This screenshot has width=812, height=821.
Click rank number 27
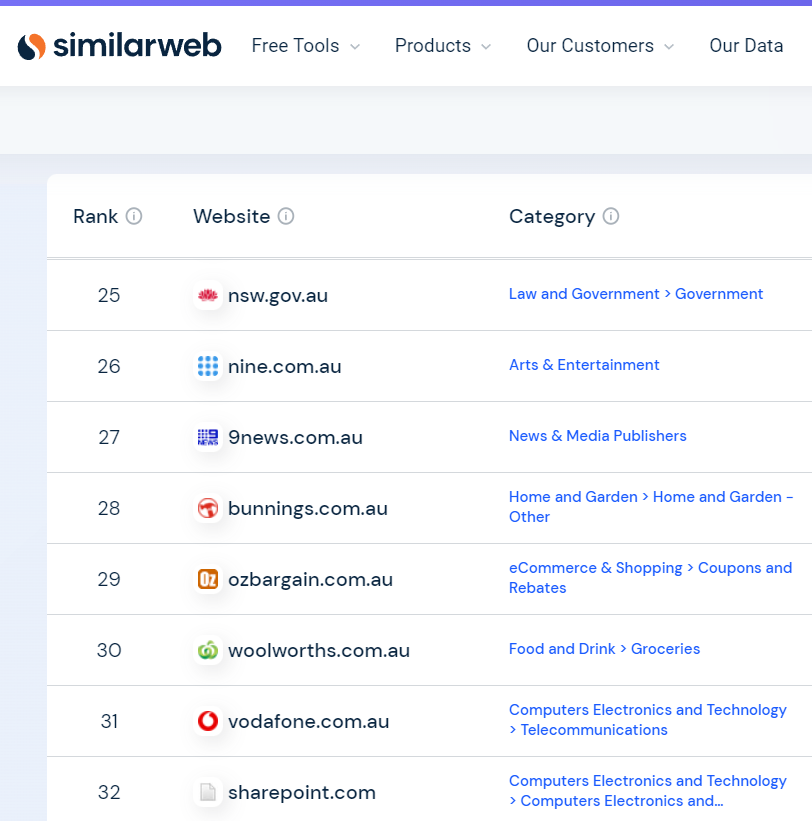pos(109,438)
